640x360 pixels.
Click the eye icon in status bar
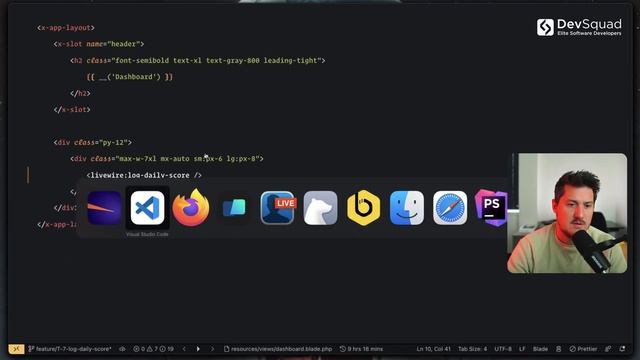coord(122,349)
